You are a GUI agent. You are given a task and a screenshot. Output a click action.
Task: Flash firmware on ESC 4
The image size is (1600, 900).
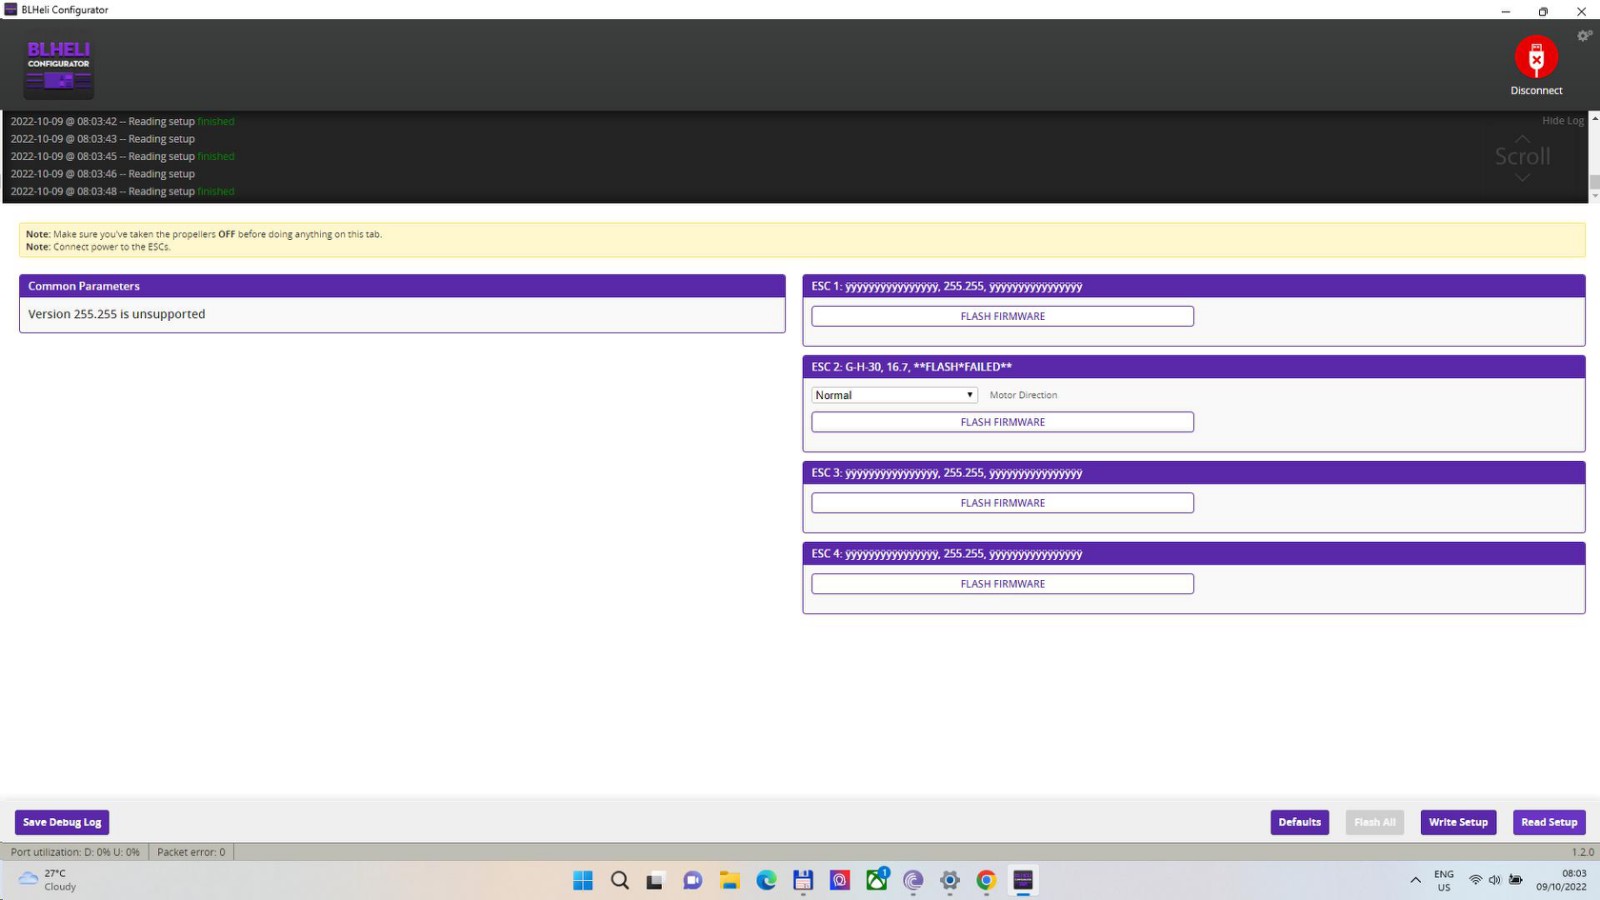(1002, 584)
